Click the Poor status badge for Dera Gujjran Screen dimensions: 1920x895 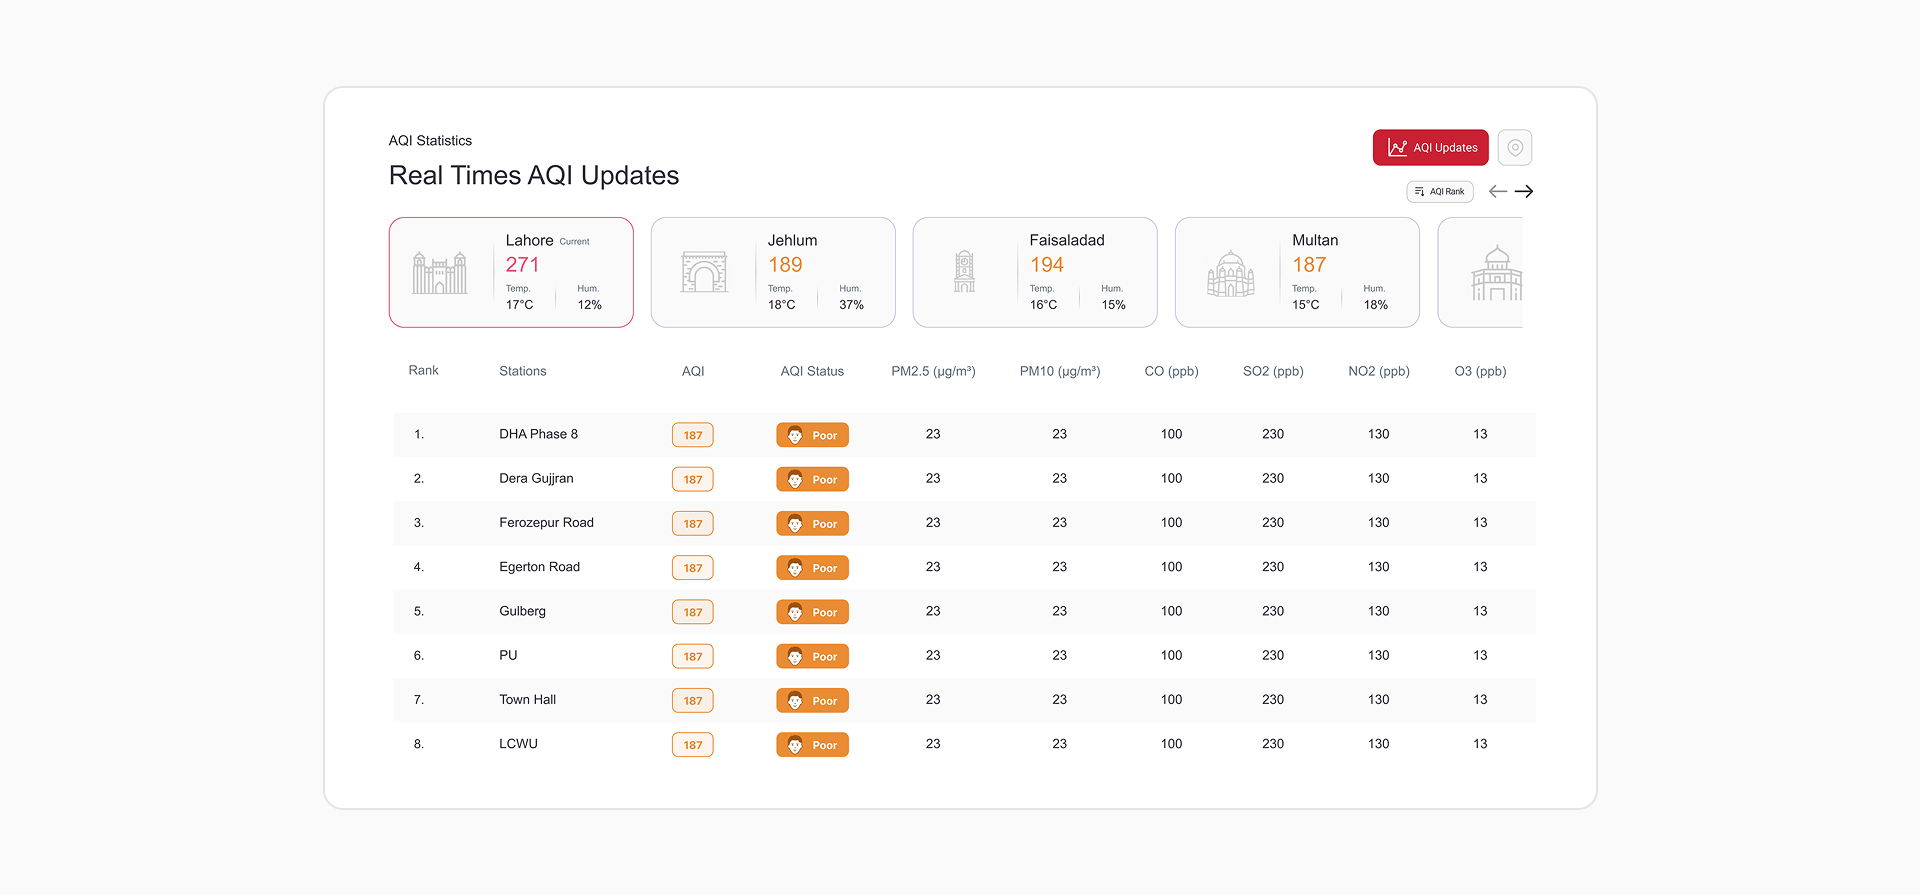point(812,480)
